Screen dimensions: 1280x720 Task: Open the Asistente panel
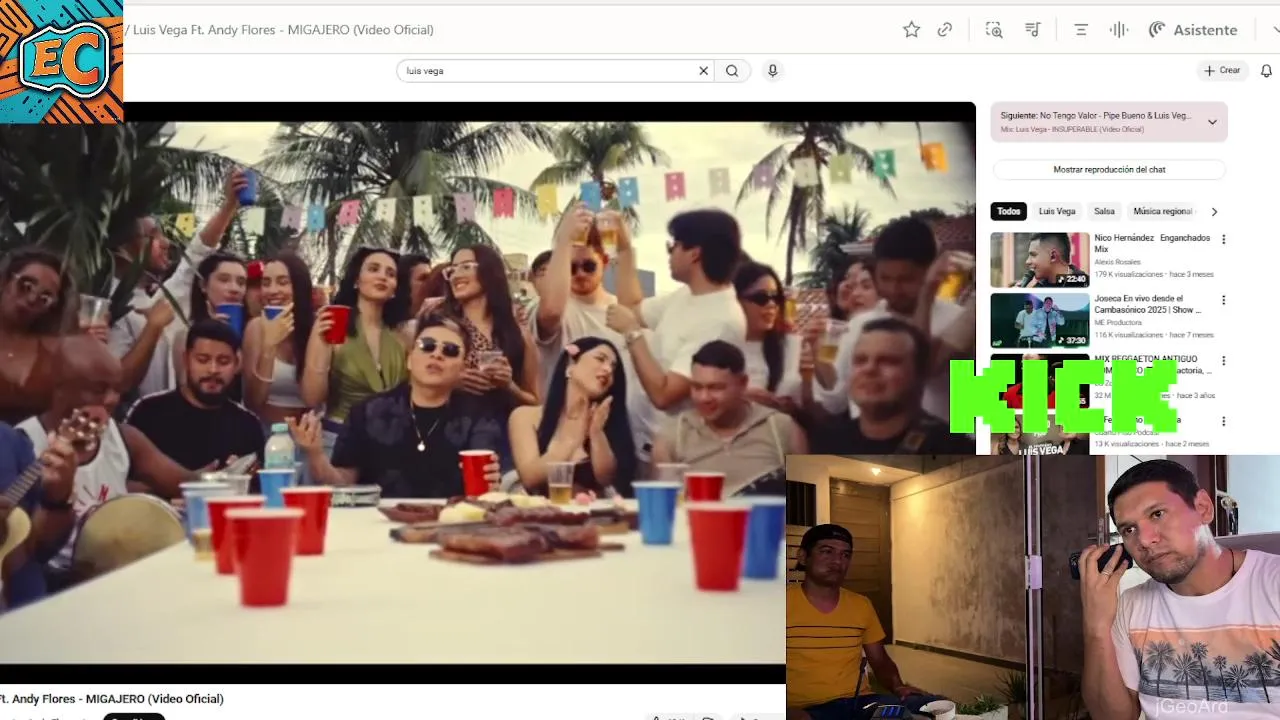pos(1193,30)
